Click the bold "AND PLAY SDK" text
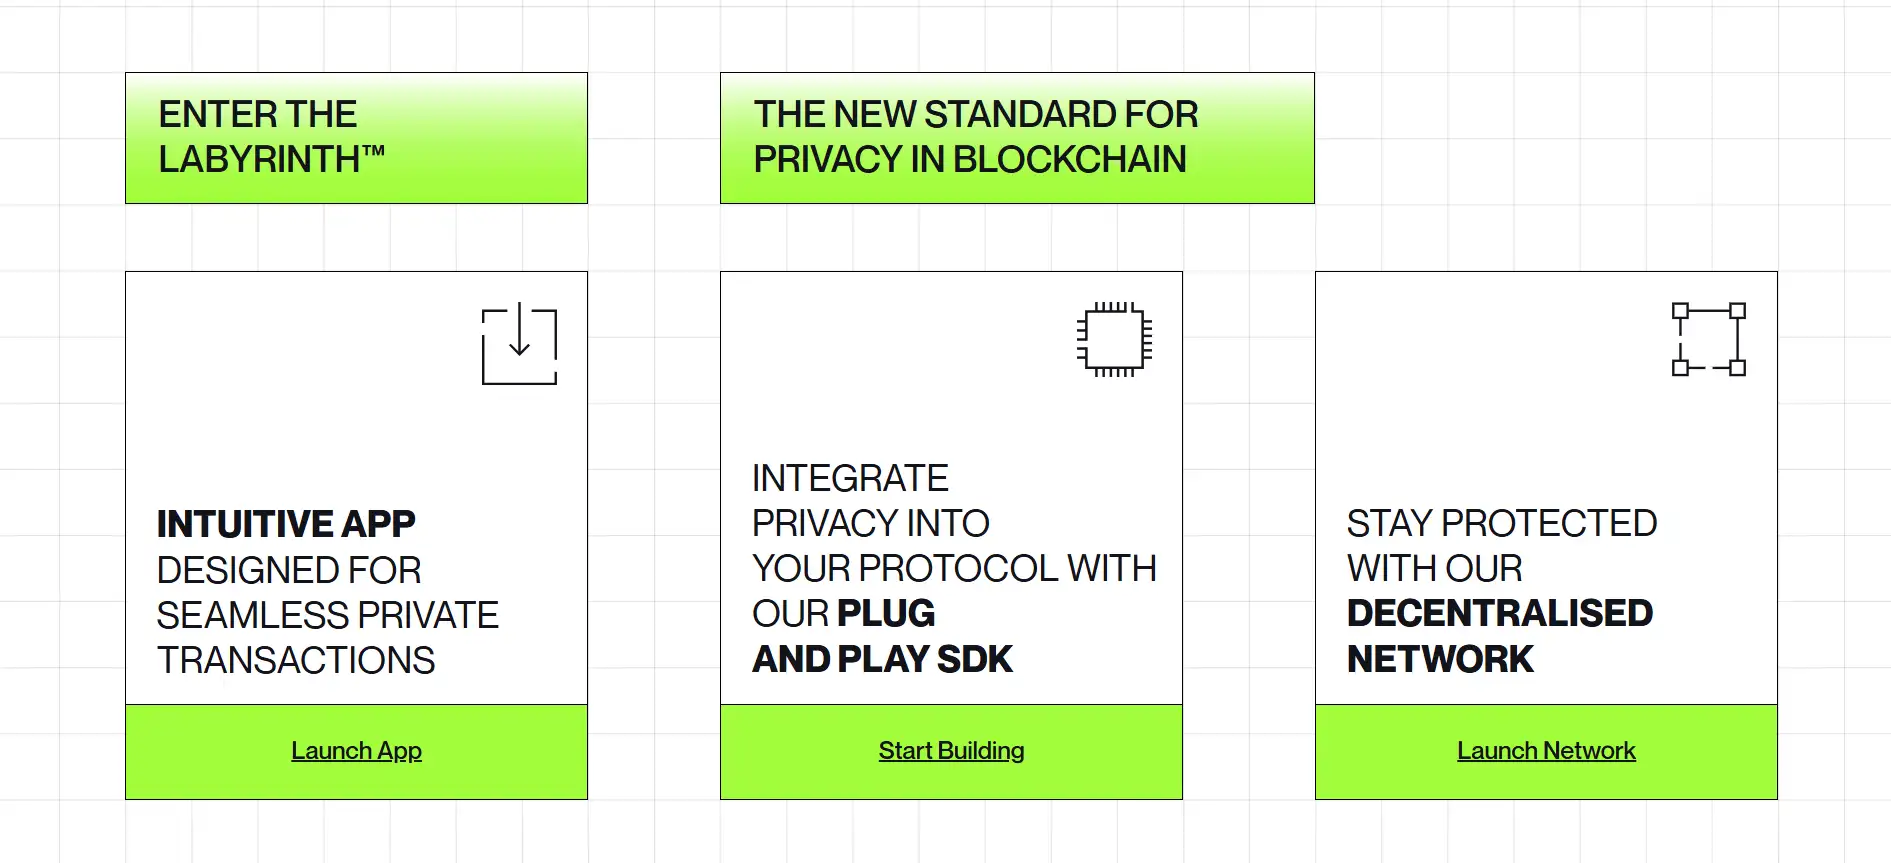The width and height of the screenshot is (1891, 863). [x=882, y=659]
